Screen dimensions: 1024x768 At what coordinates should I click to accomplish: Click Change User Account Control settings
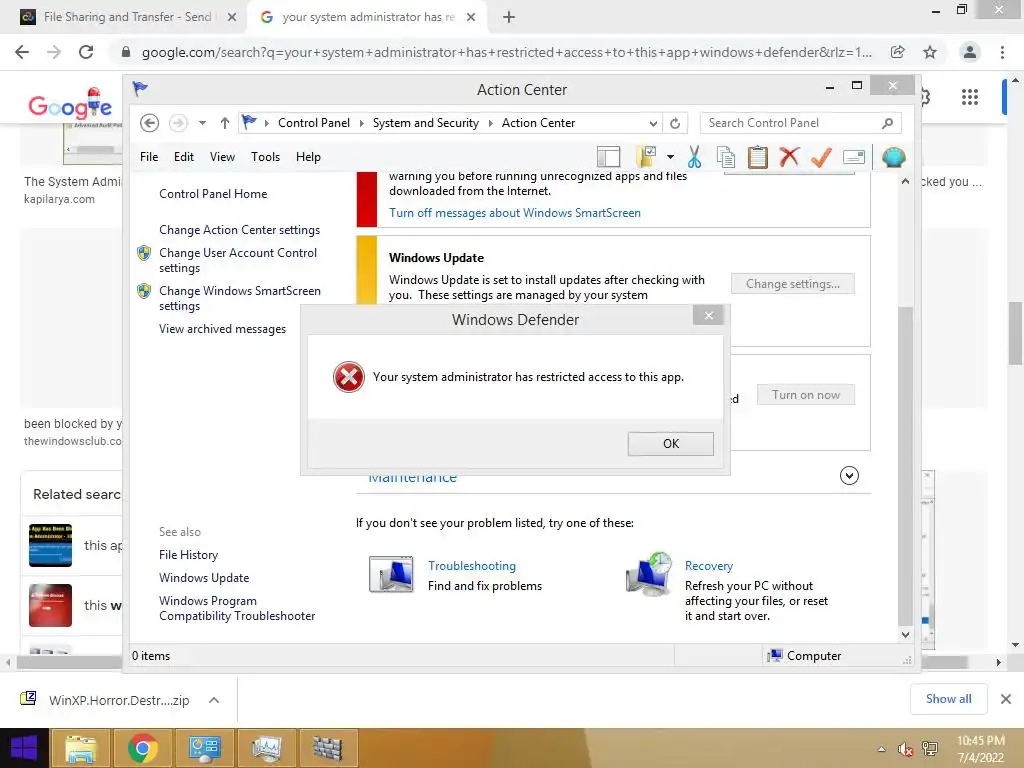click(x=238, y=260)
